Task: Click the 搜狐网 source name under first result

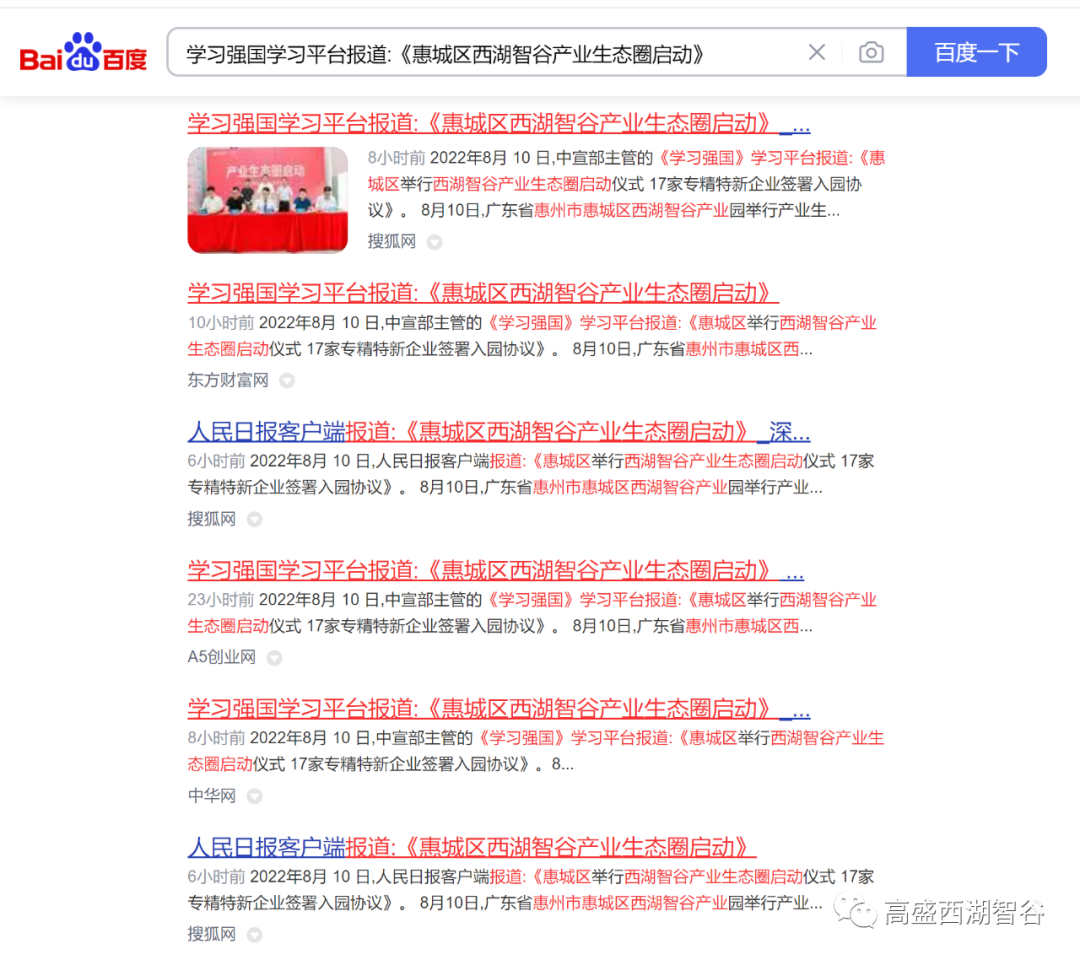Action: tap(390, 241)
